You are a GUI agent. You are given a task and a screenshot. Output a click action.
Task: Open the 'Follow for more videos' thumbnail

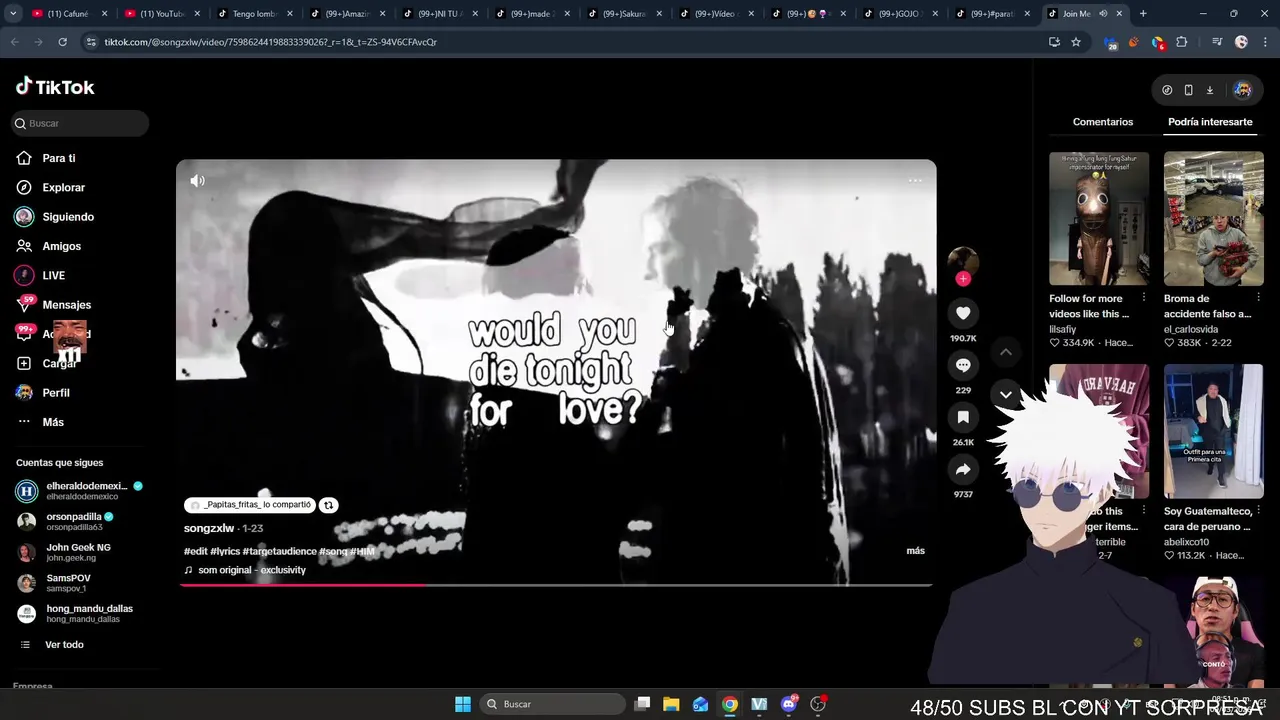click(x=1099, y=218)
